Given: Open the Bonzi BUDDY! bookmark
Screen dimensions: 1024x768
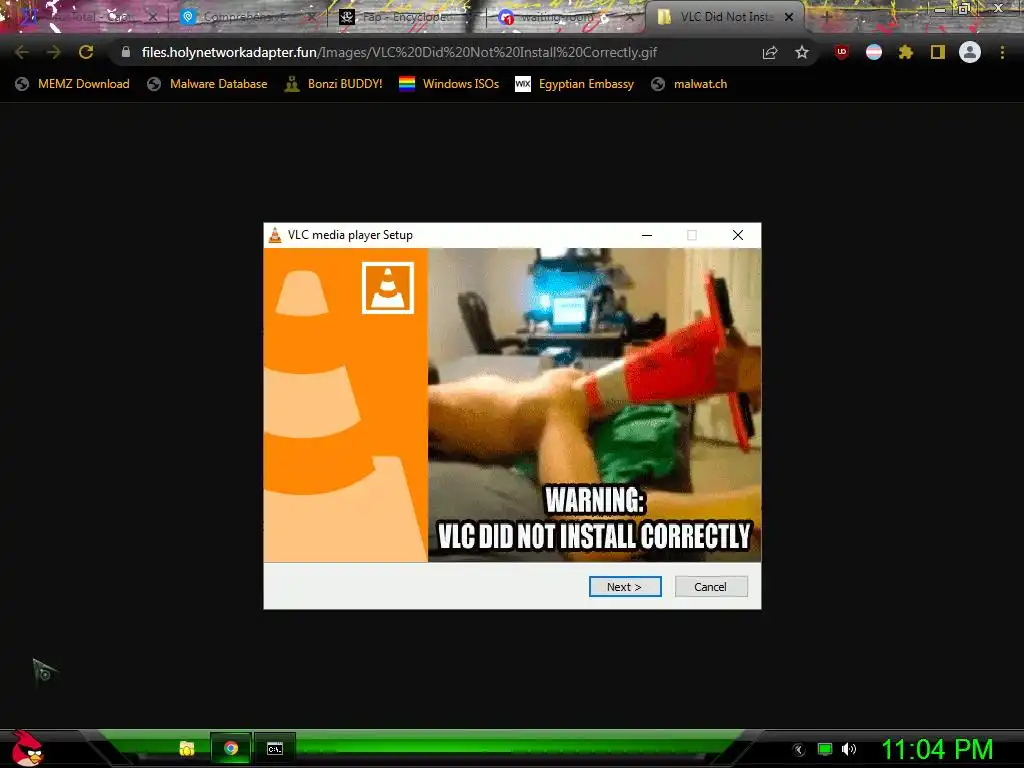Looking at the screenshot, I should (334, 84).
